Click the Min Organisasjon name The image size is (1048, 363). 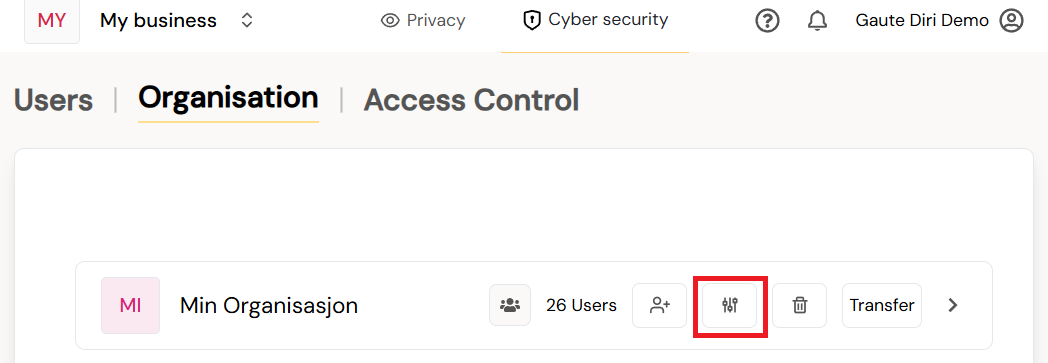click(269, 306)
